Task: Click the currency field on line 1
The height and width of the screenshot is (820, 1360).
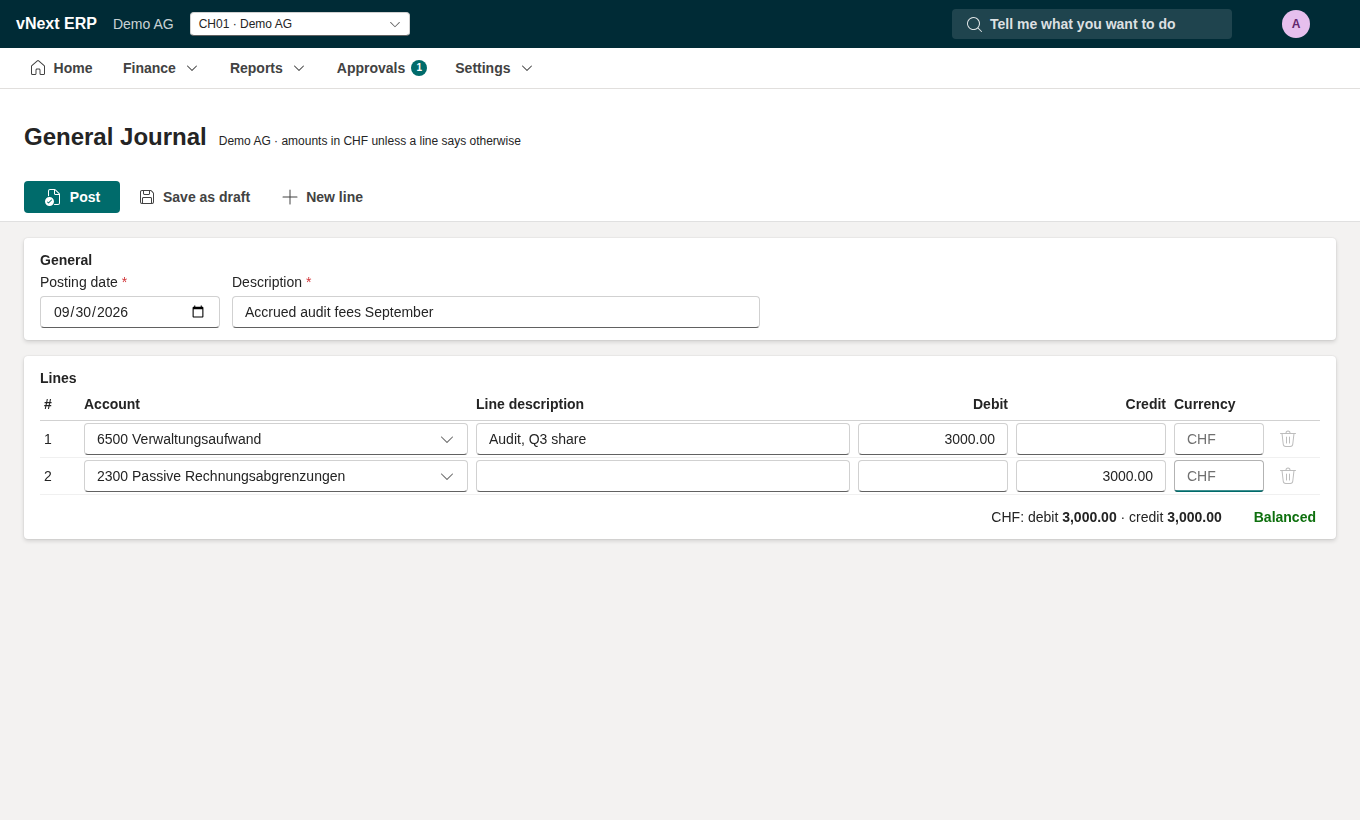Action: click(1219, 439)
